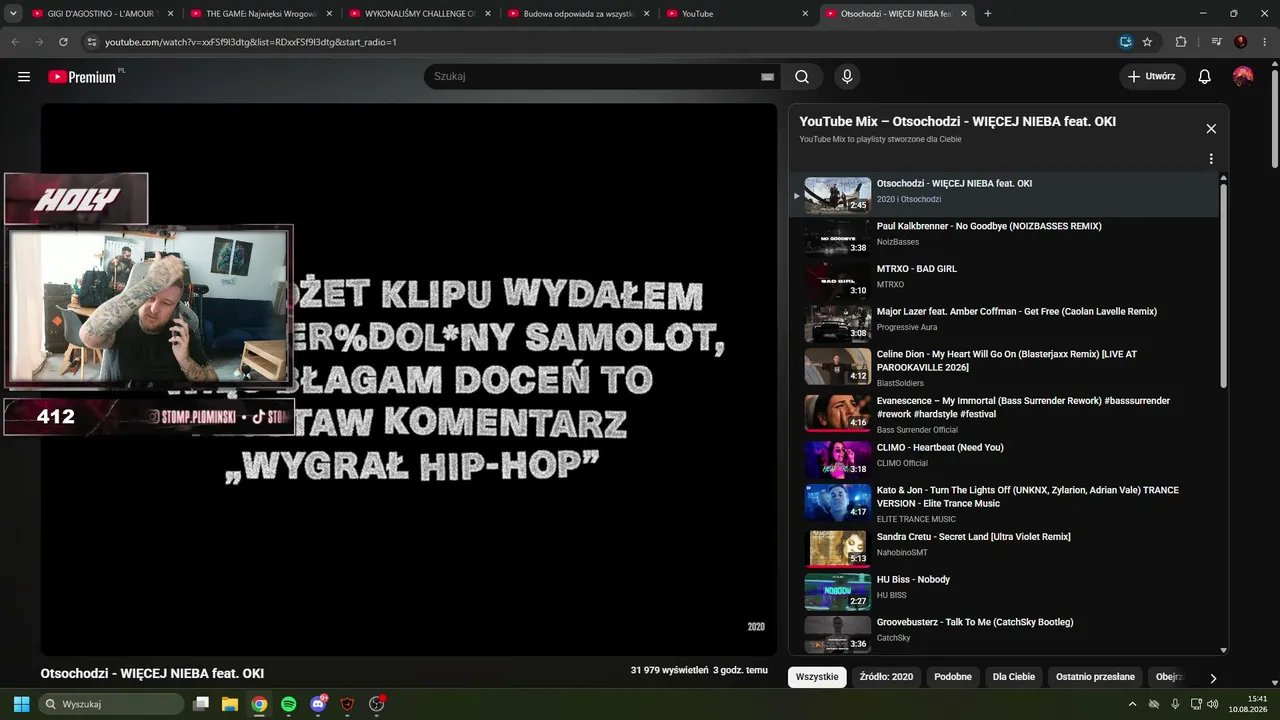This screenshot has width=1280, height=720.
Task: Click the video player area
Action: pyautogui.click(x=408, y=380)
